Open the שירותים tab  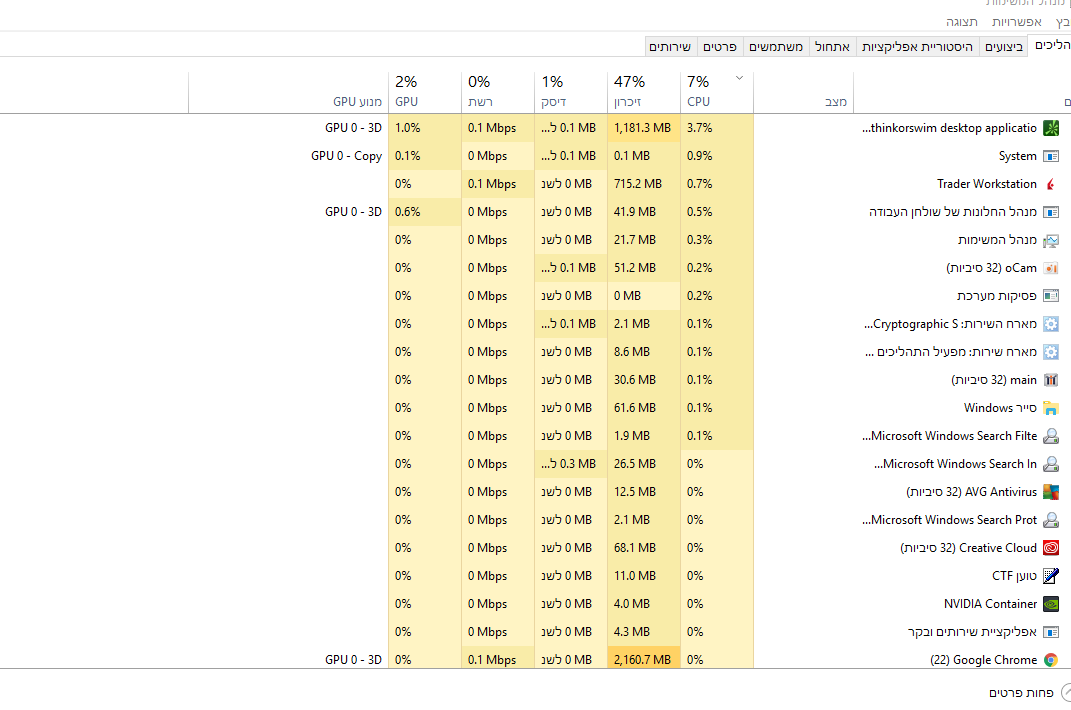pos(670,46)
